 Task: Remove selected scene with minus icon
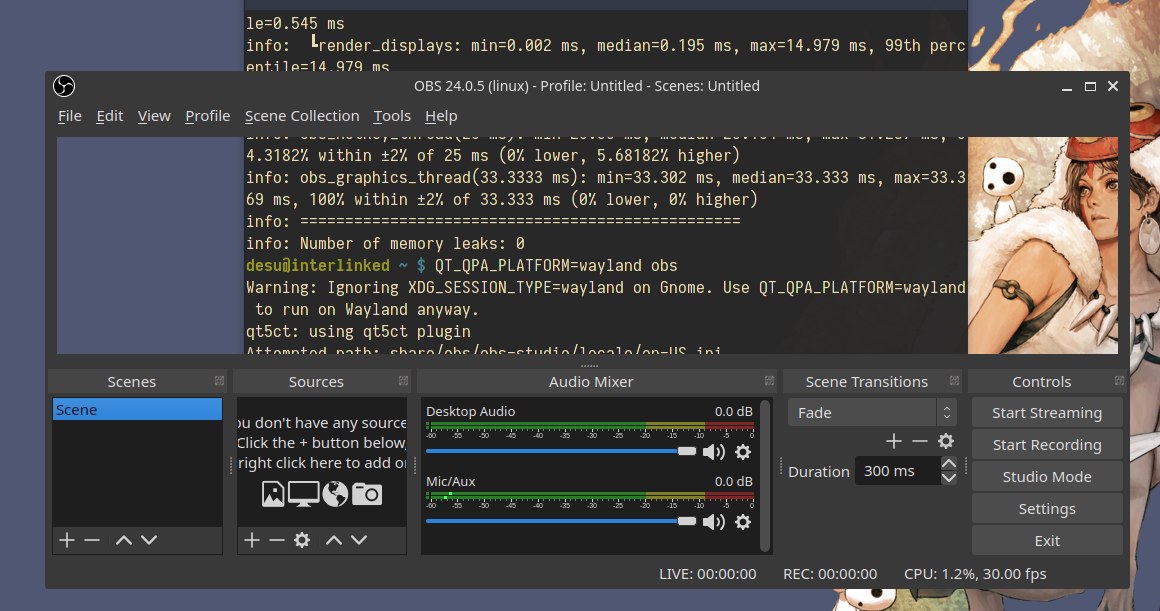92,540
